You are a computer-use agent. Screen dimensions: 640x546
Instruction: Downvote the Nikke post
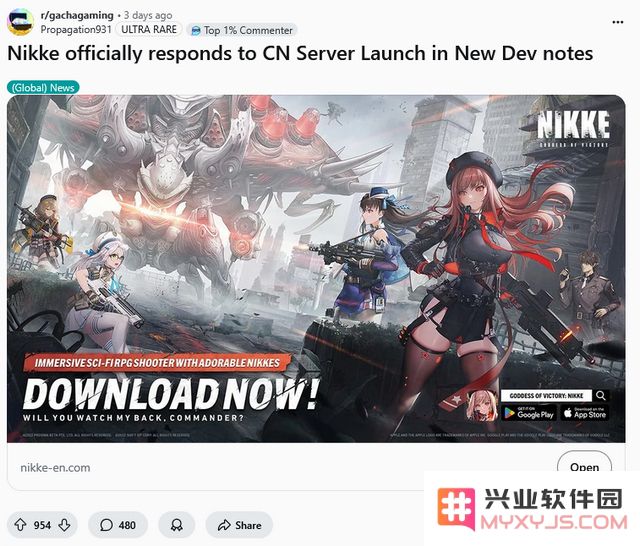(64, 525)
